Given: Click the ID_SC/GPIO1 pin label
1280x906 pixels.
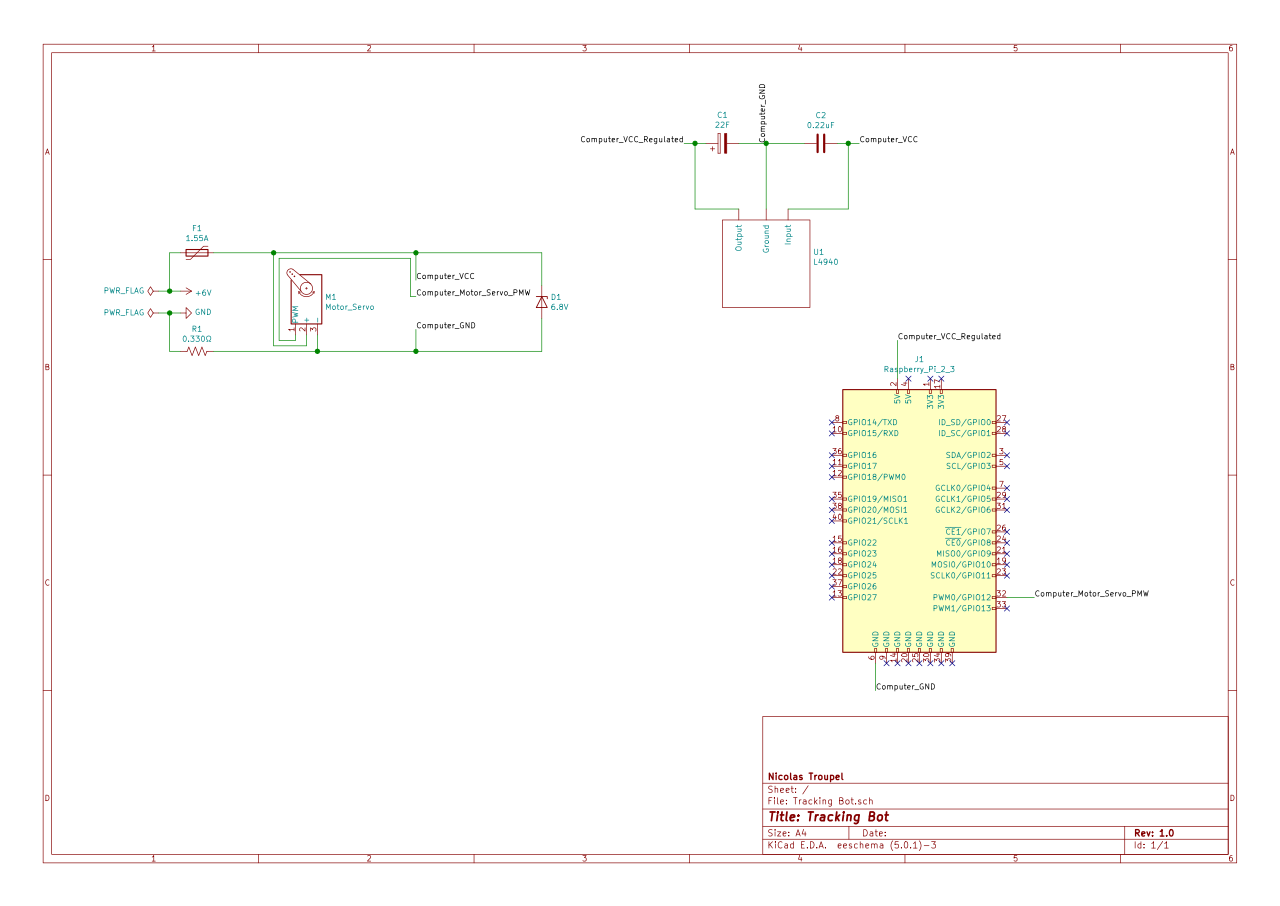Looking at the screenshot, I should [x=964, y=433].
